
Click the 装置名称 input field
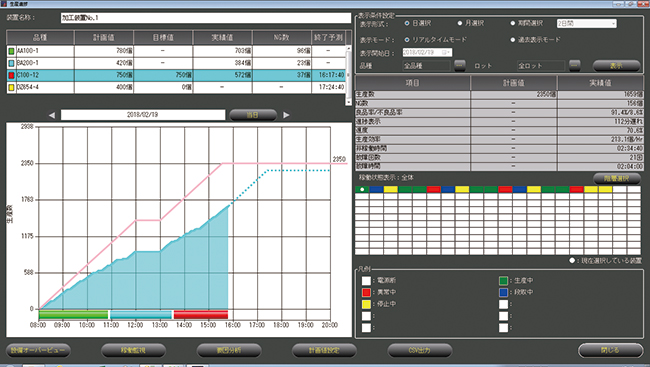click(x=206, y=18)
